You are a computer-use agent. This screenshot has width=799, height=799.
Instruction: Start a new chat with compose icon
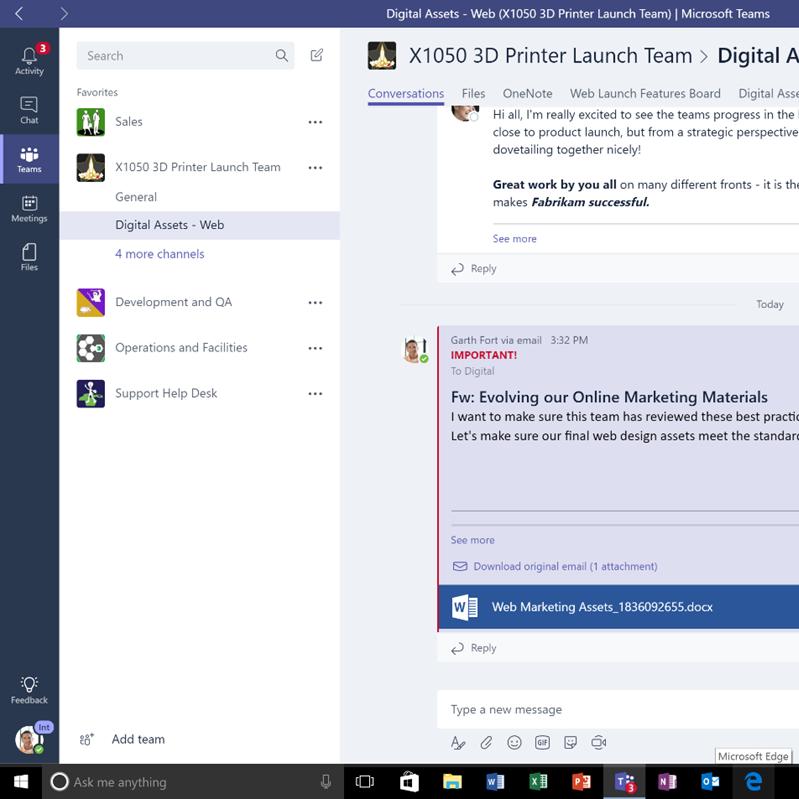(316, 55)
